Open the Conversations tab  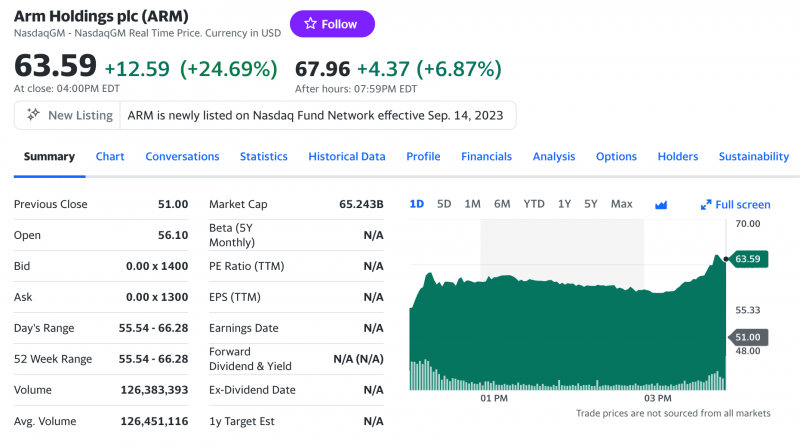coord(182,157)
